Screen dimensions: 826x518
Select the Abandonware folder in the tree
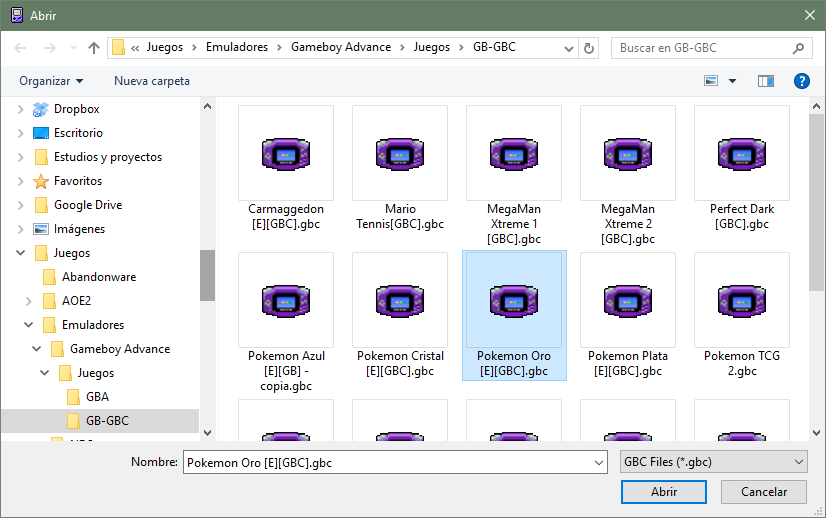point(99,277)
